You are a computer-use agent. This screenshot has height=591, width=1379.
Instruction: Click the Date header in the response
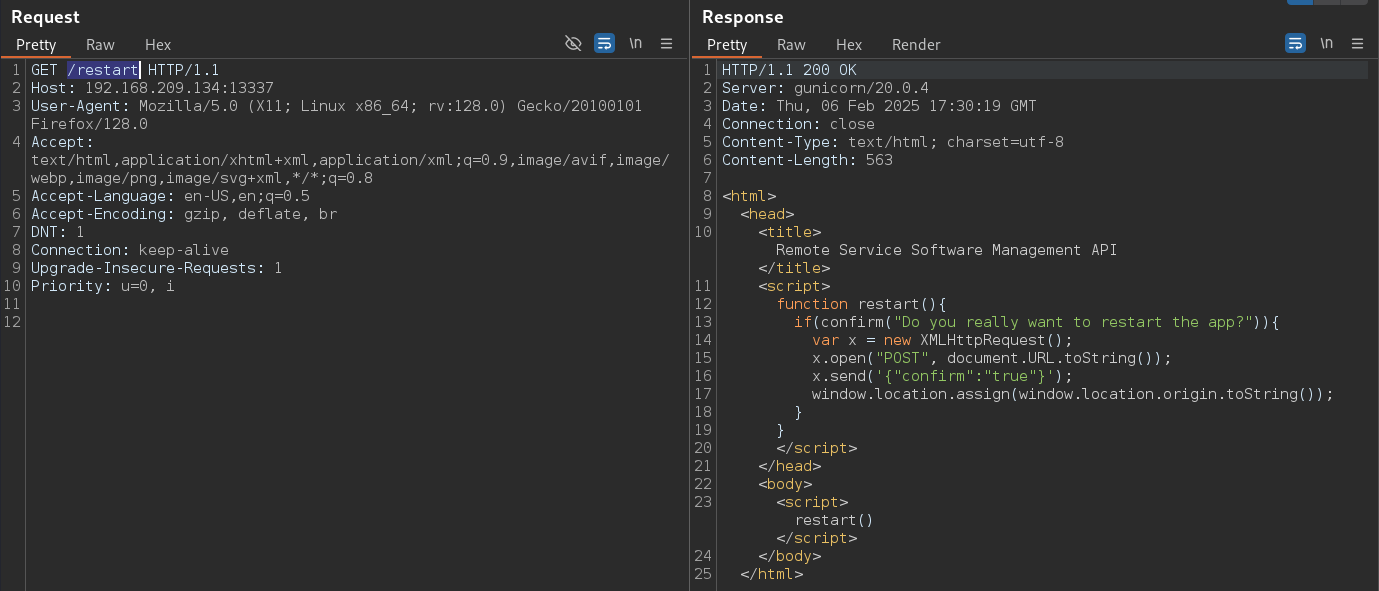click(x=879, y=106)
